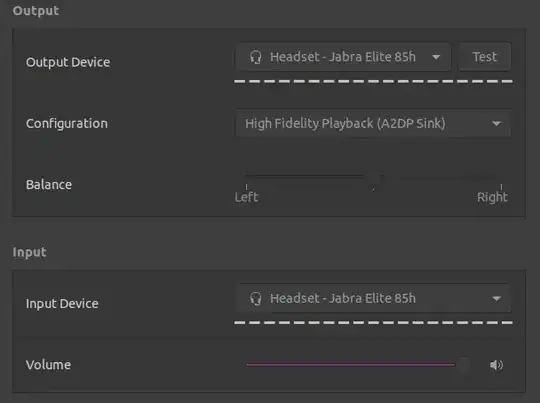Image resolution: width=540 pixels, height=403 pixels.
Task: Click the headset icon in Input Device selector
Action: pyautogui.click(x=256, y=299)
